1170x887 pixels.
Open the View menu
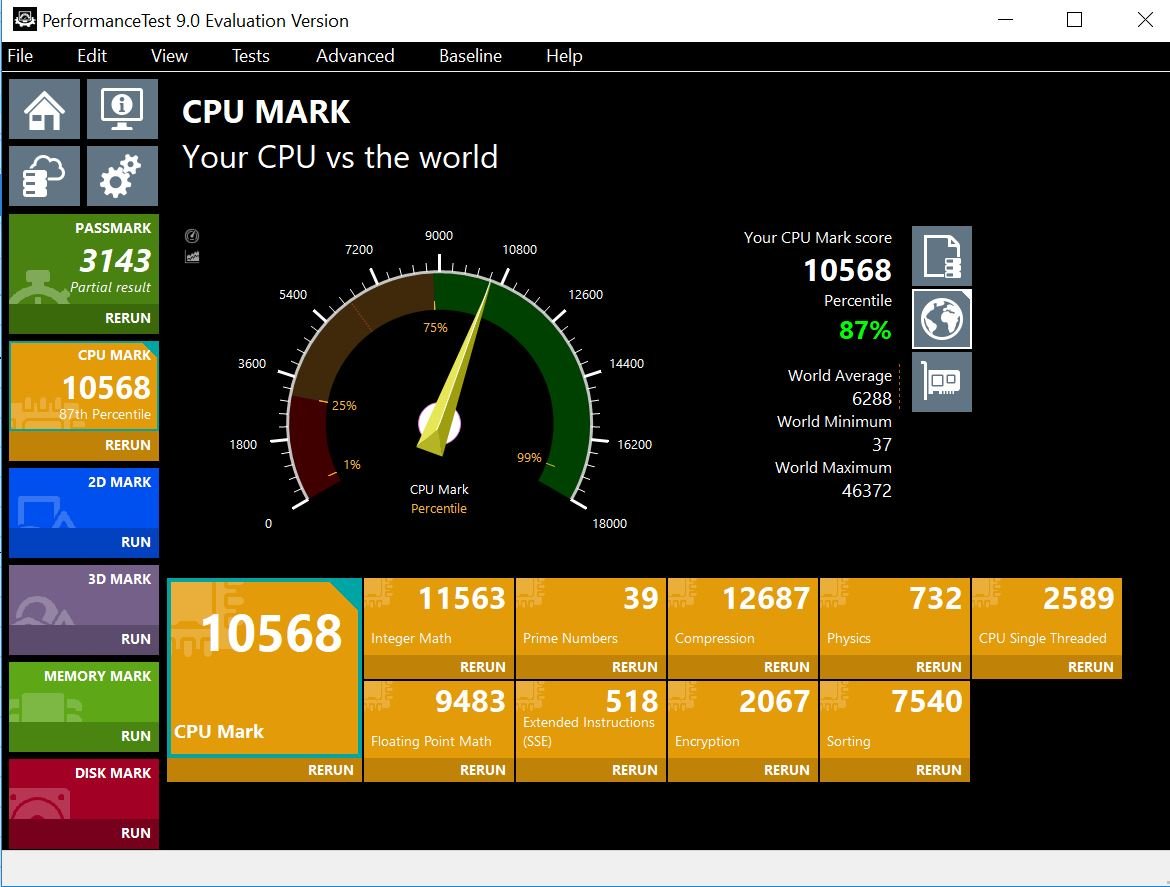169,56
